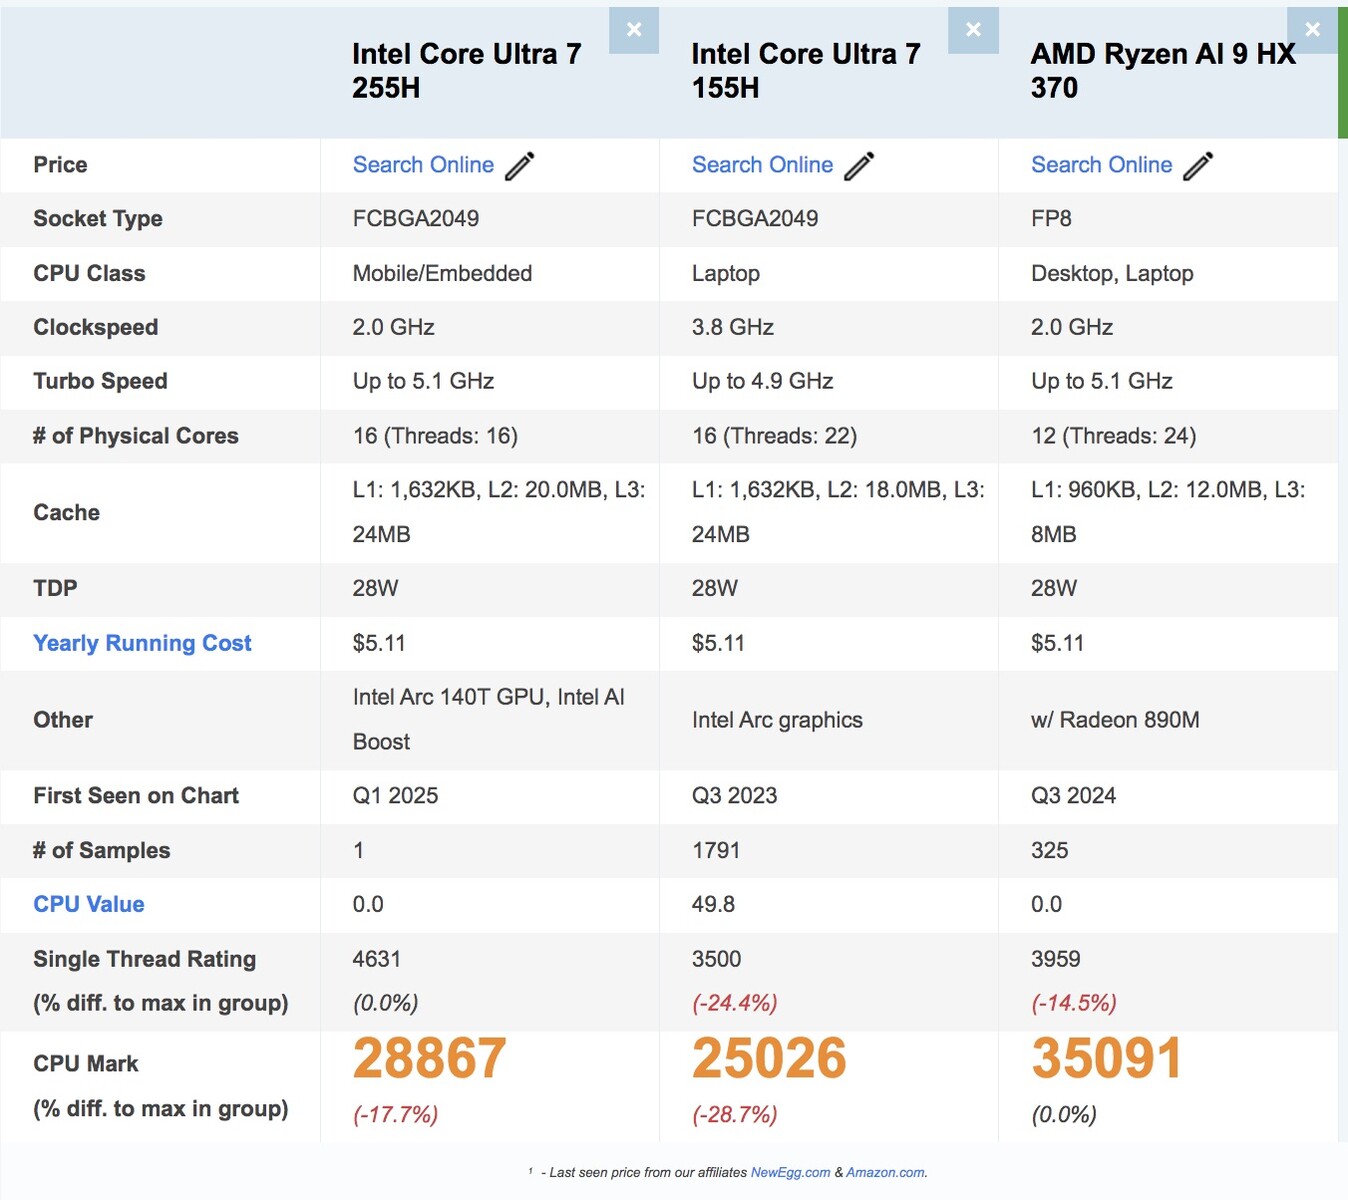The width and height of the screenshot is (1348, 1200).
Task: Search Online for the 155H price
Action: (763, 164)
